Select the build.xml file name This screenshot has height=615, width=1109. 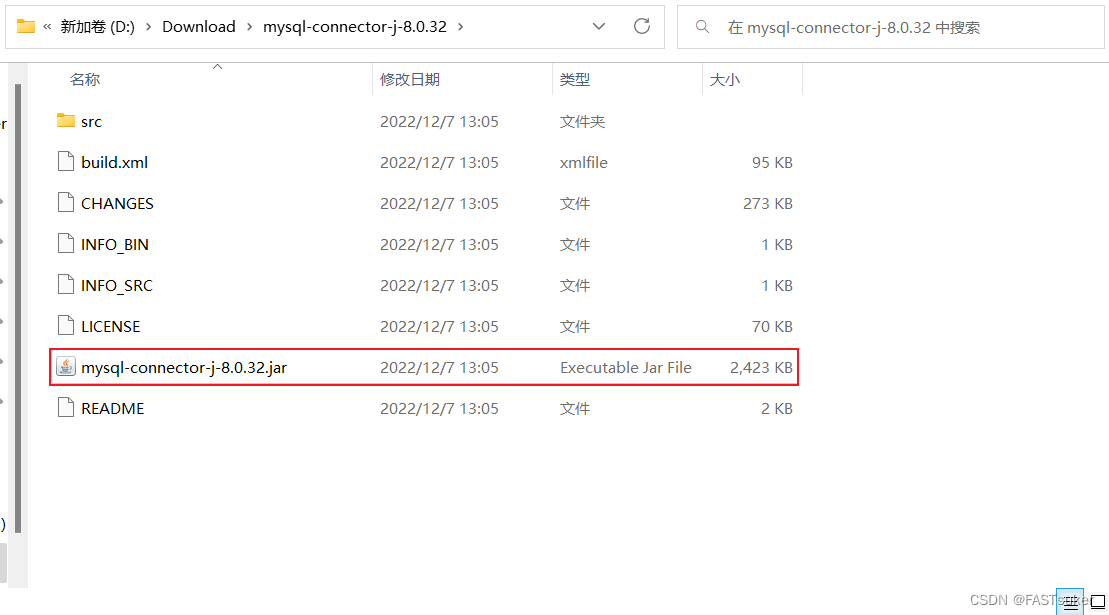(x=115, y=163)
